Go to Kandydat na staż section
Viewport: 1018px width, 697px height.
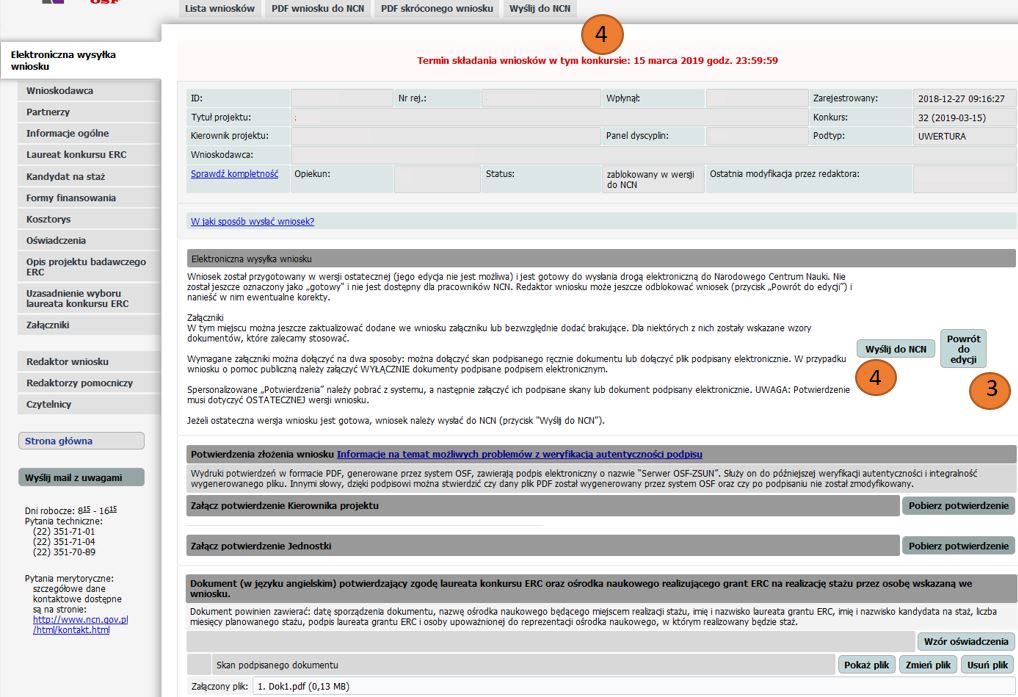click(89, 177)
